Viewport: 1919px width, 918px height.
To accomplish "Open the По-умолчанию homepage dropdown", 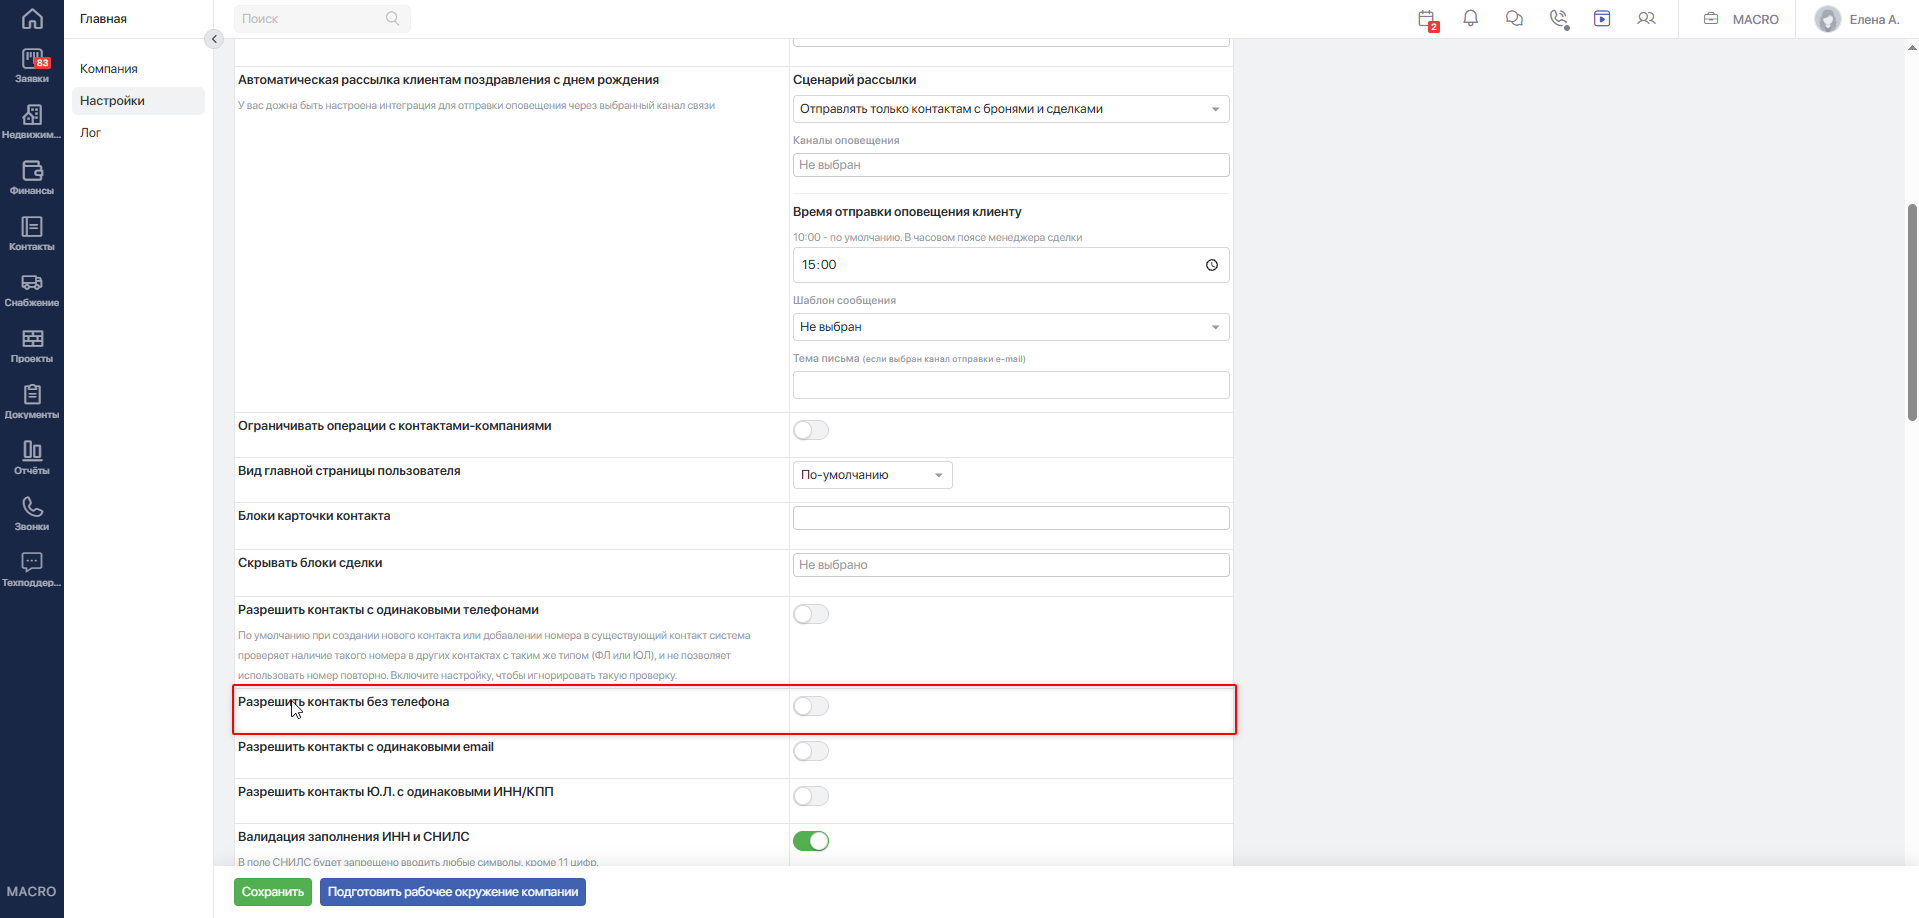I will point(872,475).
